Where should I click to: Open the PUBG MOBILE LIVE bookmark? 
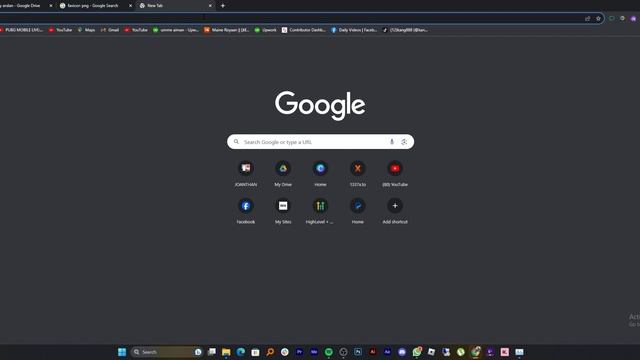click(22, 30)
